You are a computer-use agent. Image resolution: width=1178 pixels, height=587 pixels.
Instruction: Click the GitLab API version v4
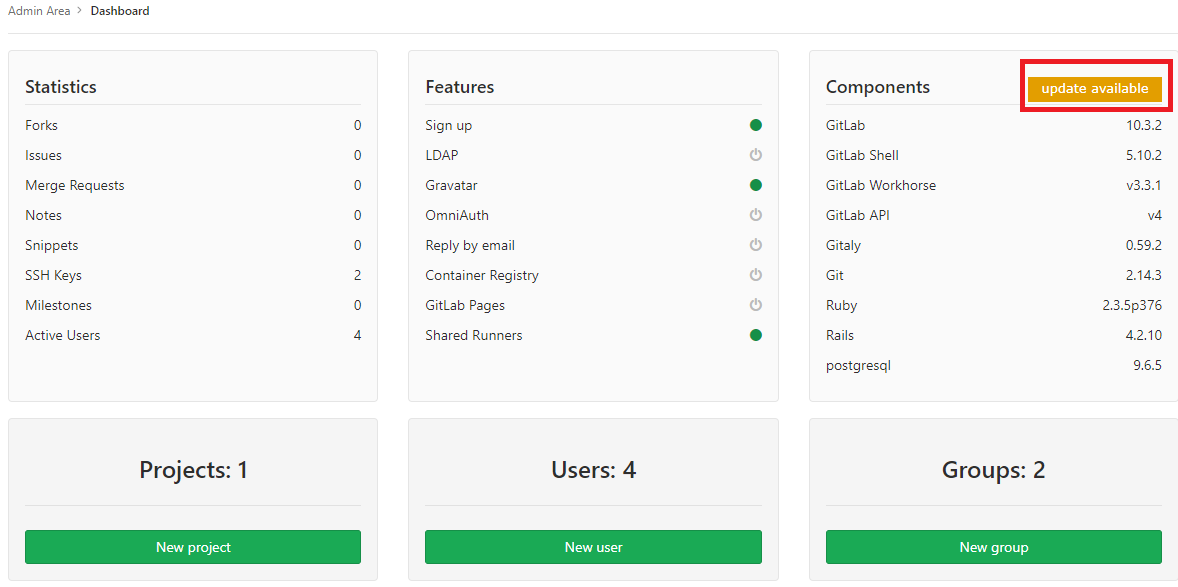(1155, 216)
